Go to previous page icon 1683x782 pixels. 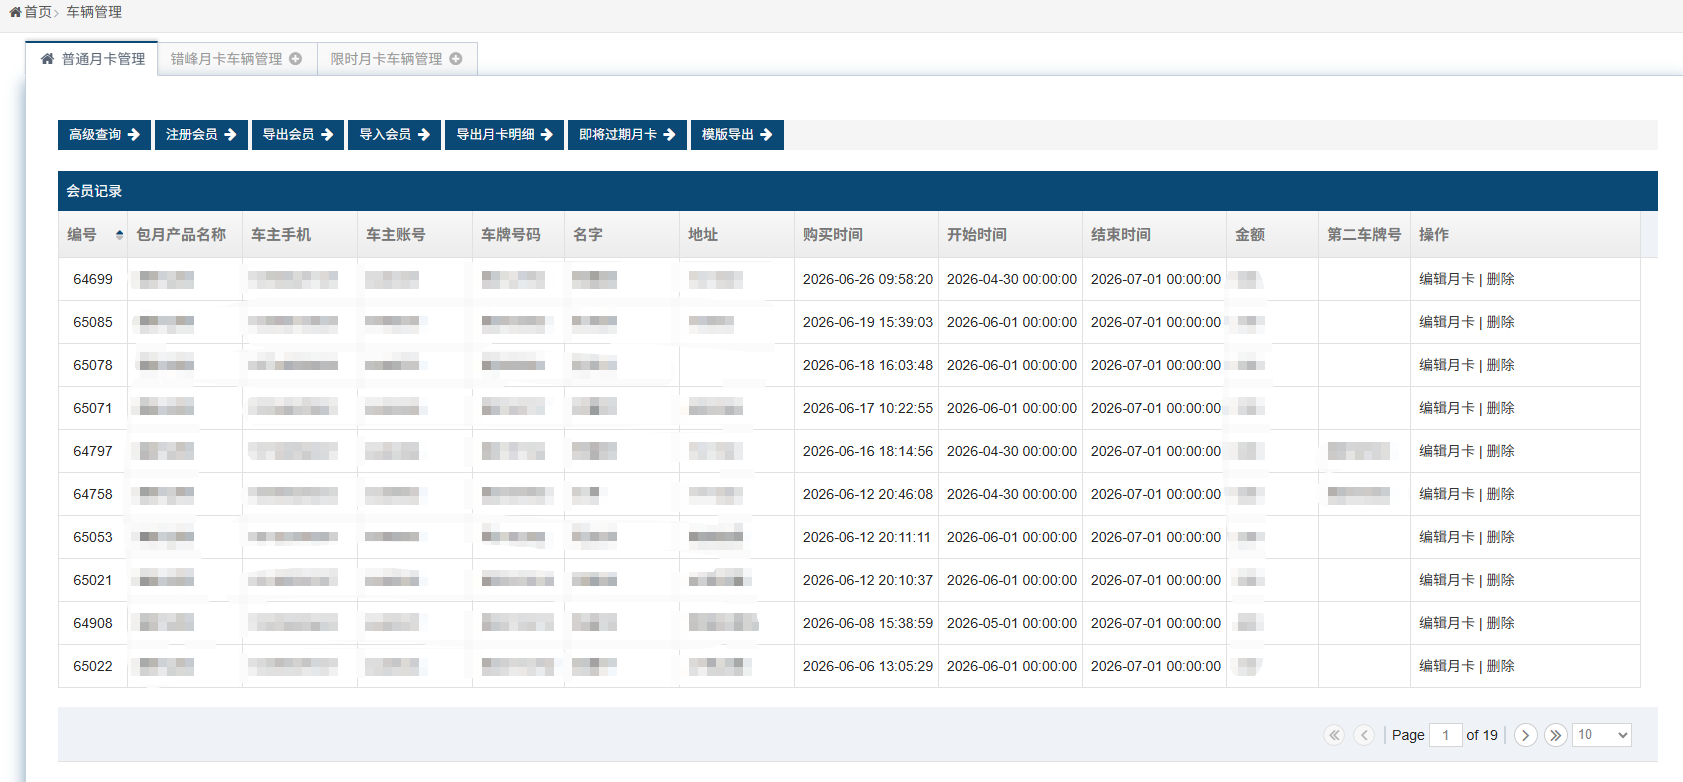coord(1364,735)
